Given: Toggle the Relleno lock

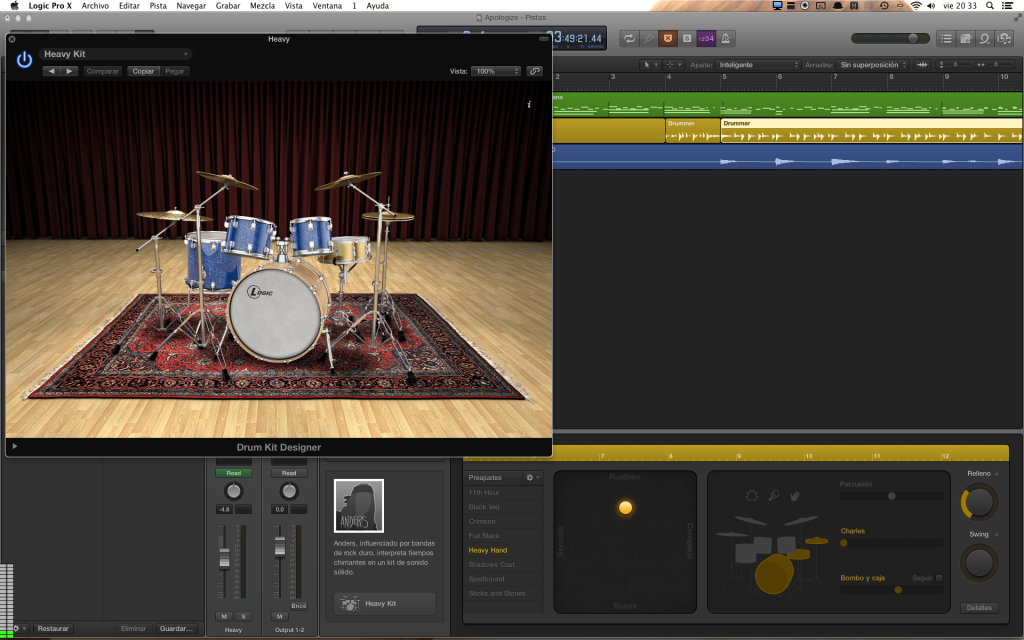Looking at the screenshot, I should 997,473.
